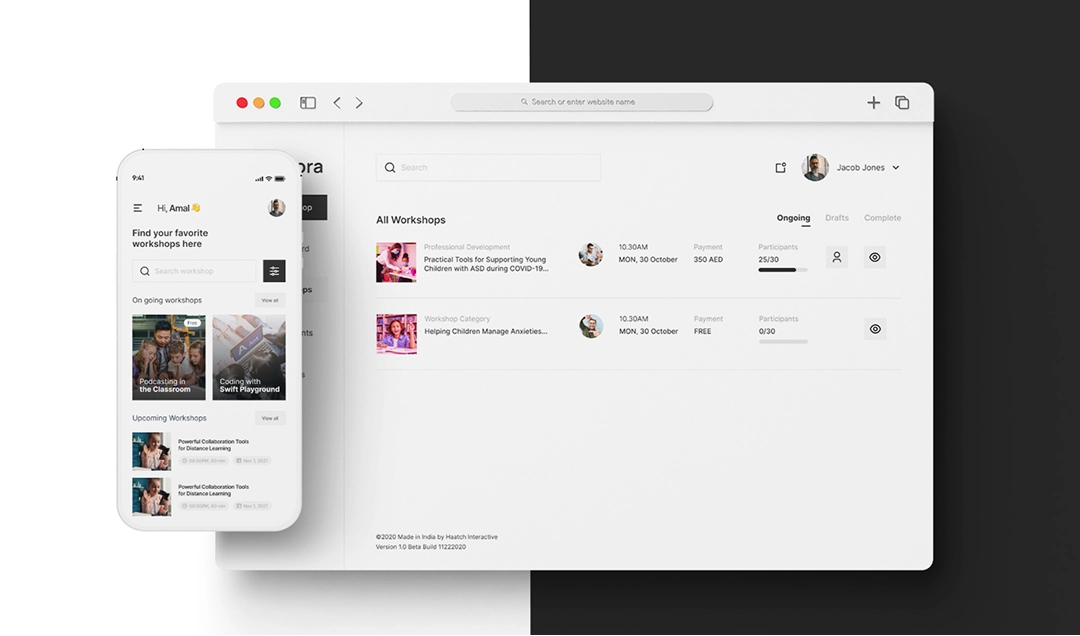Show the tab overview icon in the browser
Image resolution: width=1080 pixels, height=636 pixels.
pos(902,103)
